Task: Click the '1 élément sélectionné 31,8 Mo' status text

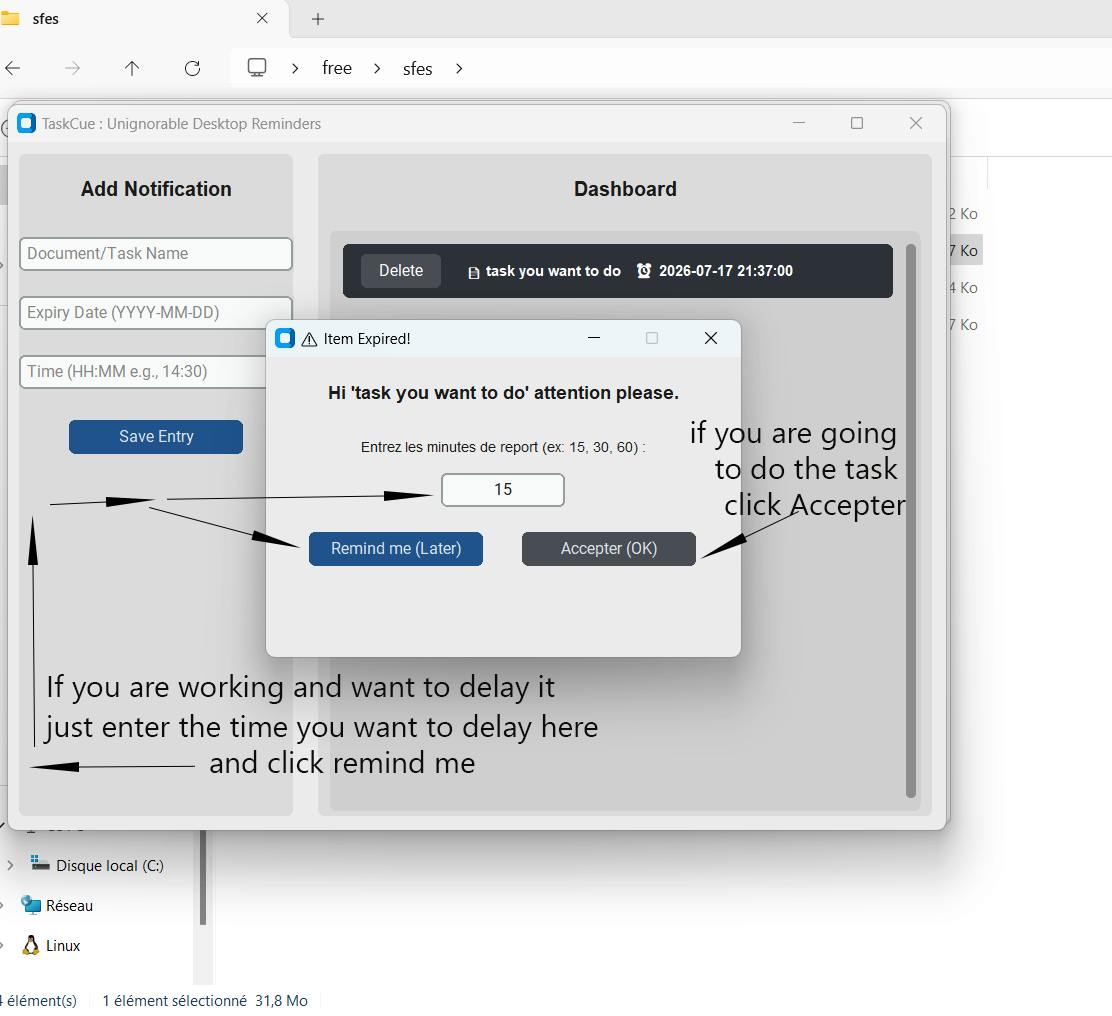Action: [x=205, y=1000]
